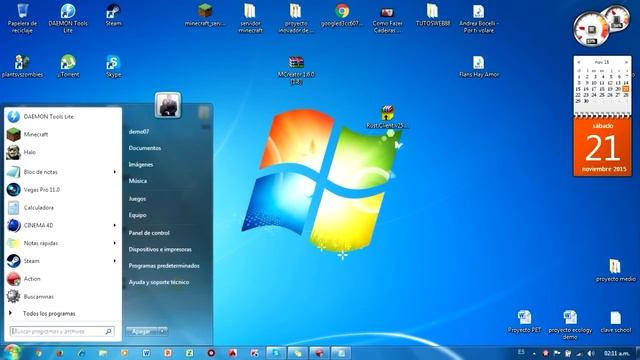Open Panel de control

click(x=149, y=233)
